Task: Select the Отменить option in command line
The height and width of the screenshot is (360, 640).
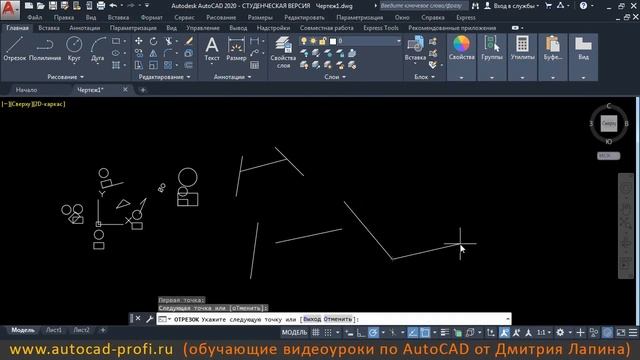Action: 338,319
